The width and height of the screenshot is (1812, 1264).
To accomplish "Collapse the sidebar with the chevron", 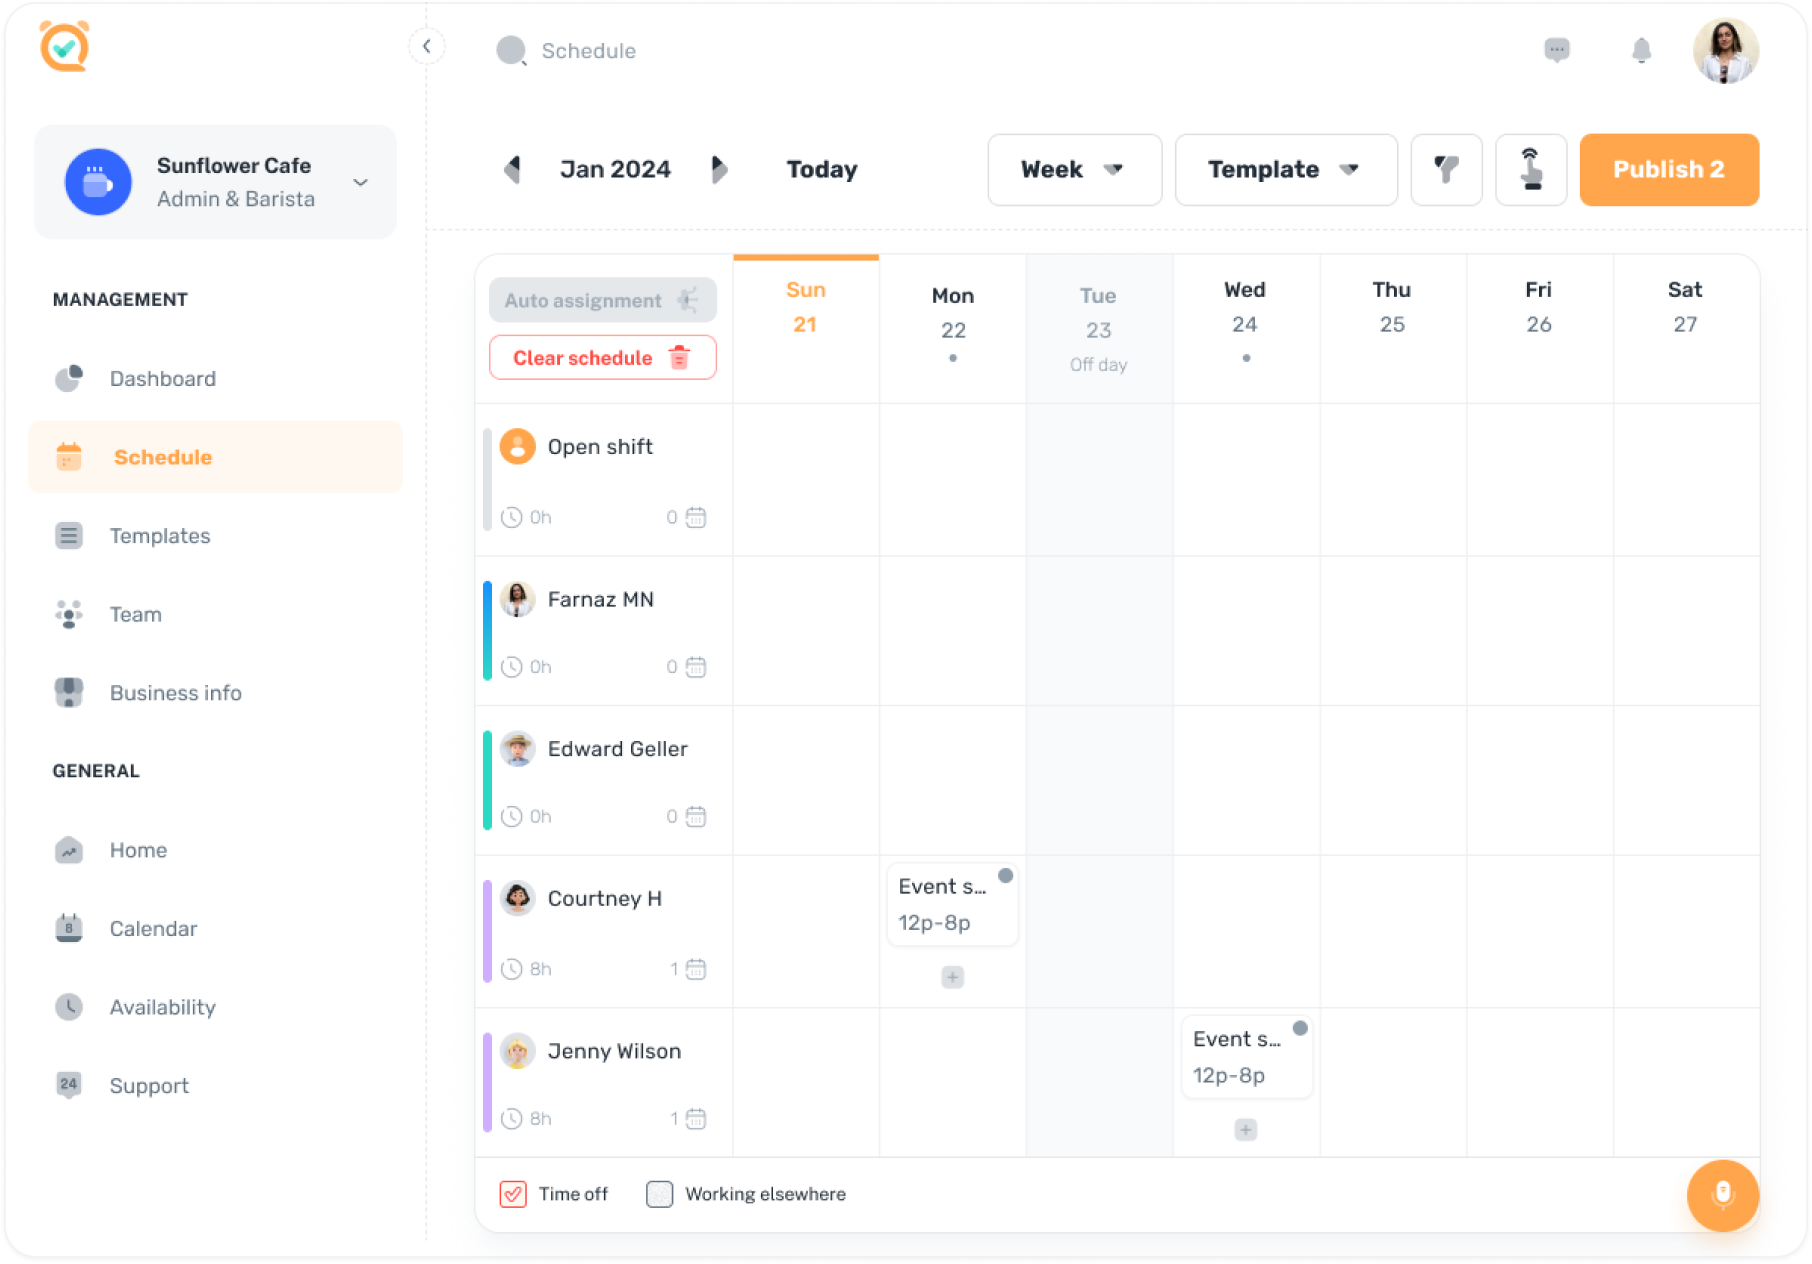I will click(x=427, y=46).
